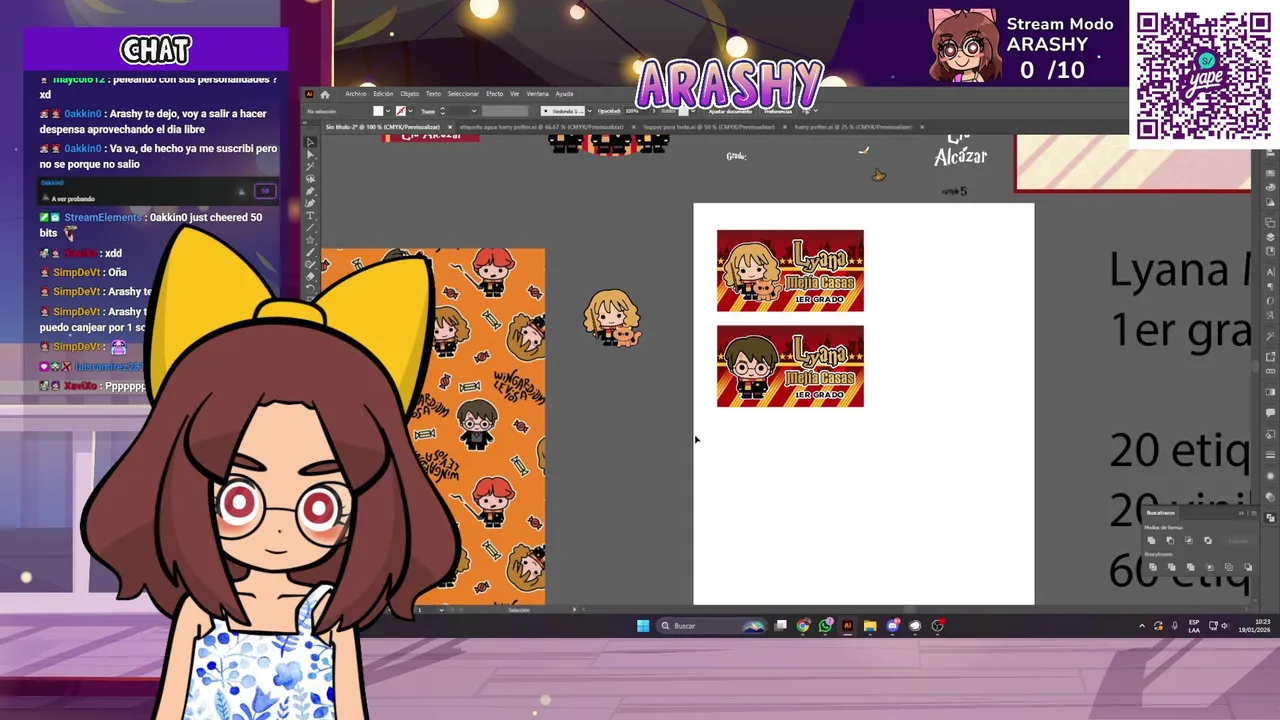Open the Seleccionar menu

[463, 94]
